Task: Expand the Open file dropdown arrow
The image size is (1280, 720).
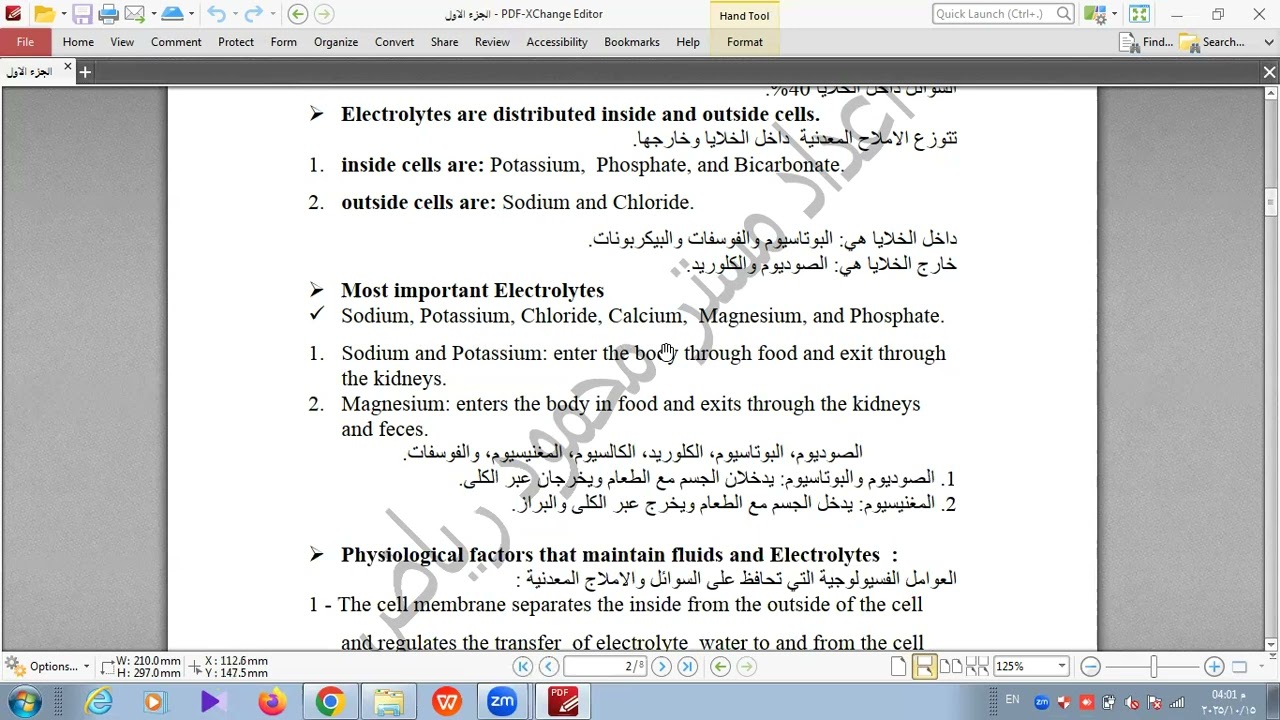Action: tap(62, 14)
